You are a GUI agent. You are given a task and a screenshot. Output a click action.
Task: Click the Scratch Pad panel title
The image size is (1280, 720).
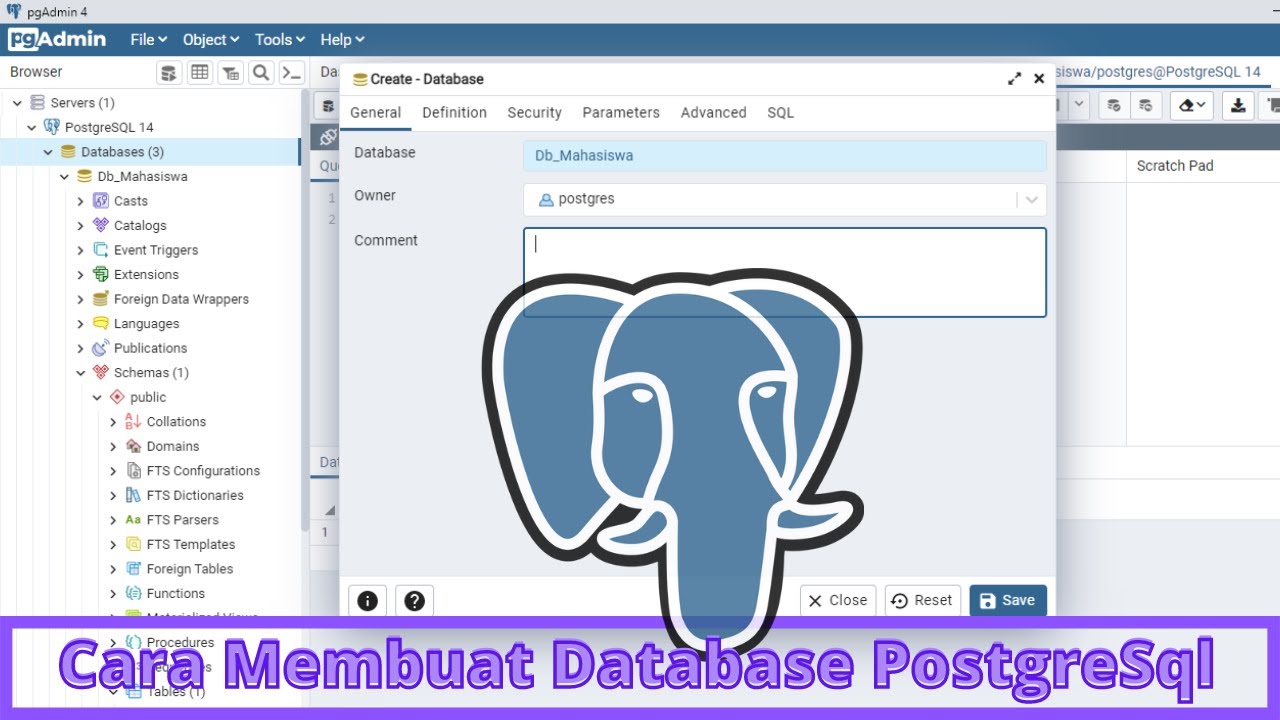pyautogui.click(x=1175, y=166)
